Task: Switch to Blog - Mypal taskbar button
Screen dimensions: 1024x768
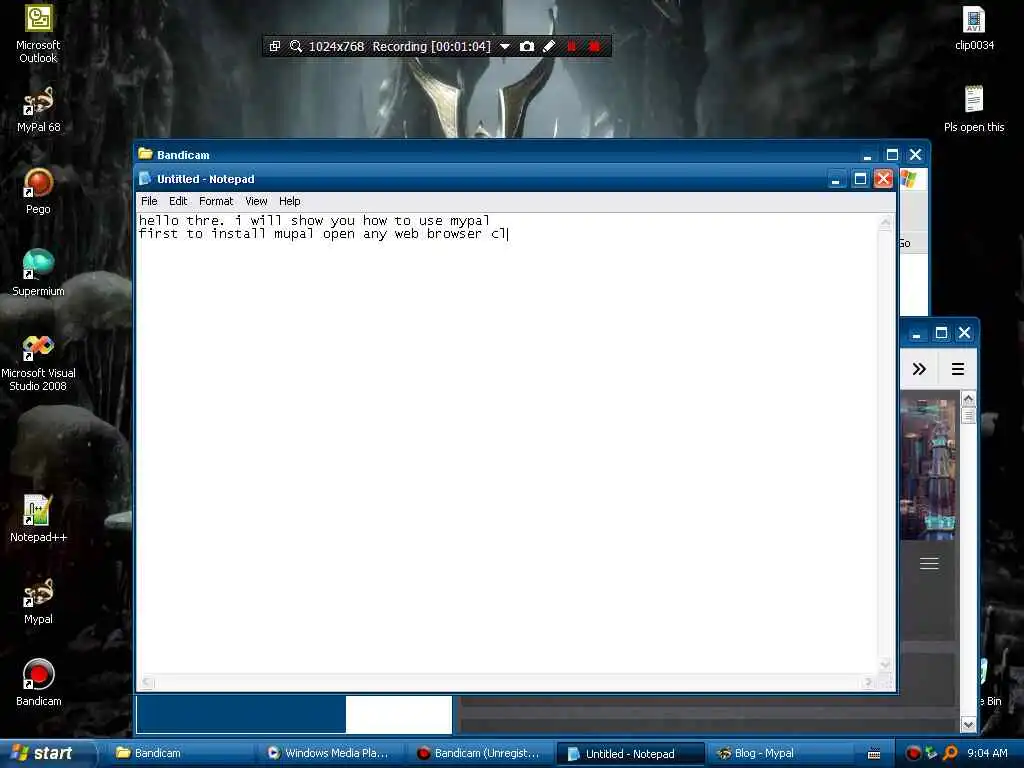Action: [779, 754]
